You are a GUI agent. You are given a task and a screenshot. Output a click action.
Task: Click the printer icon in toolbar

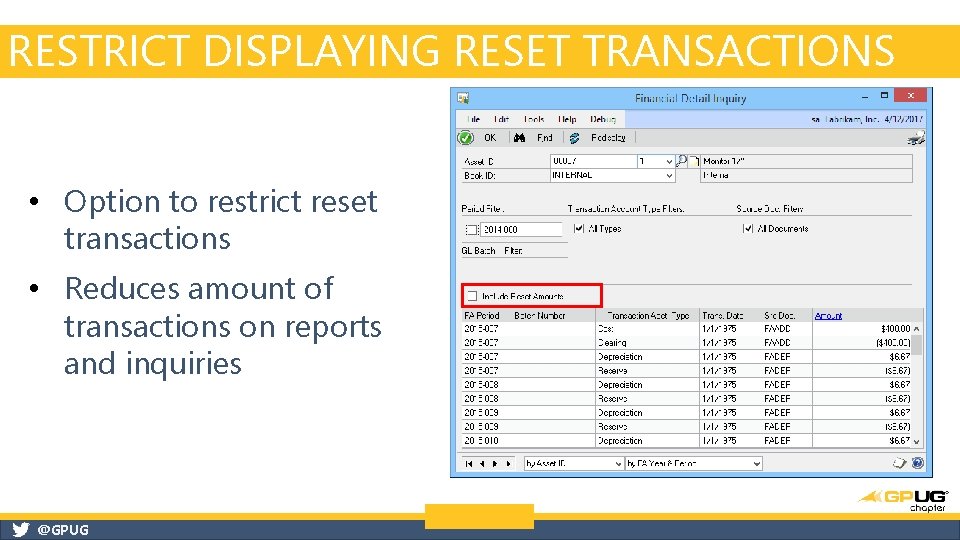[916, 138]
